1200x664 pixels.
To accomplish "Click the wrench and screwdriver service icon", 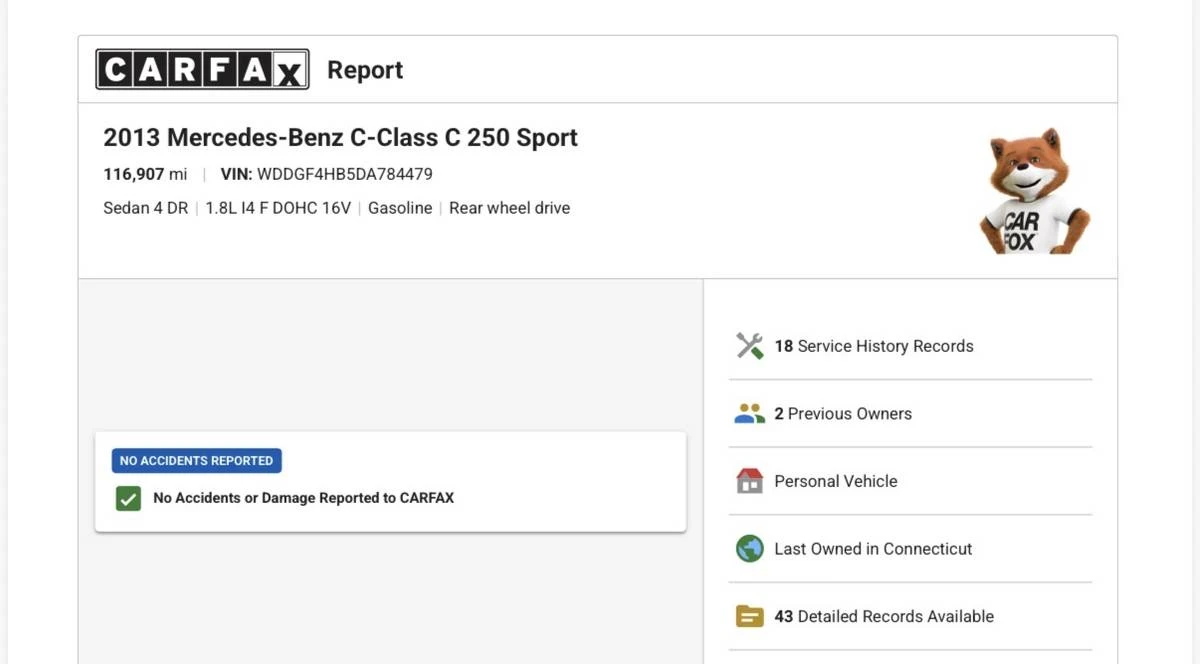I will (x=750, y=346).
